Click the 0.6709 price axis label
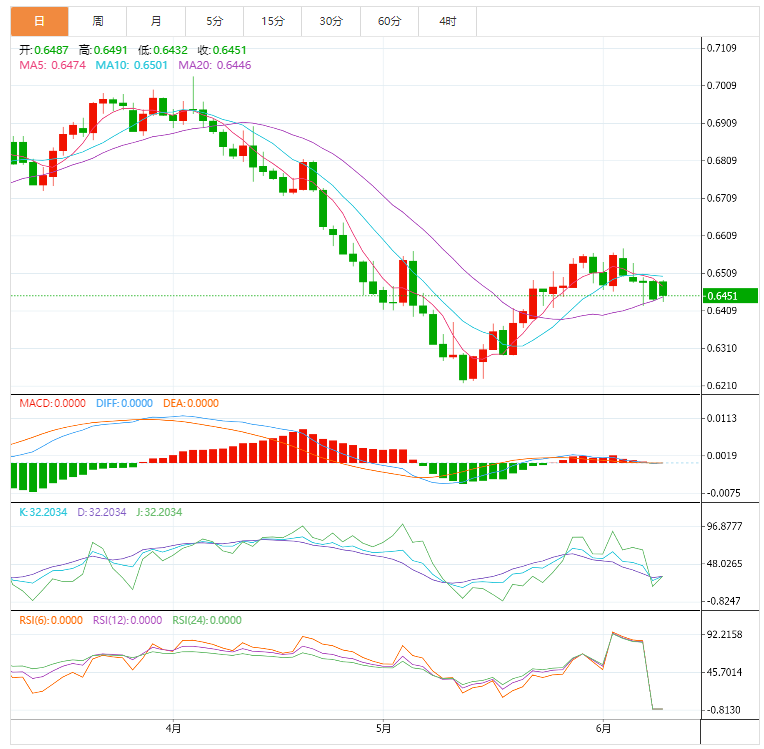Screen dimensions: 764x749 [x=722, y=198]
